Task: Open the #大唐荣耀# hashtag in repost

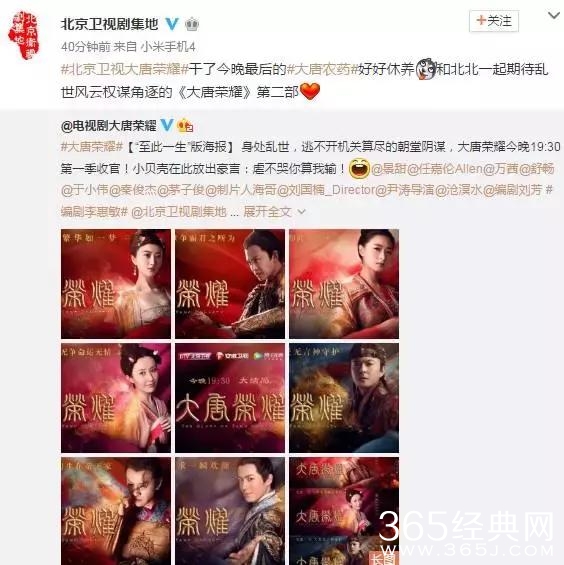Action: point(92,147)
